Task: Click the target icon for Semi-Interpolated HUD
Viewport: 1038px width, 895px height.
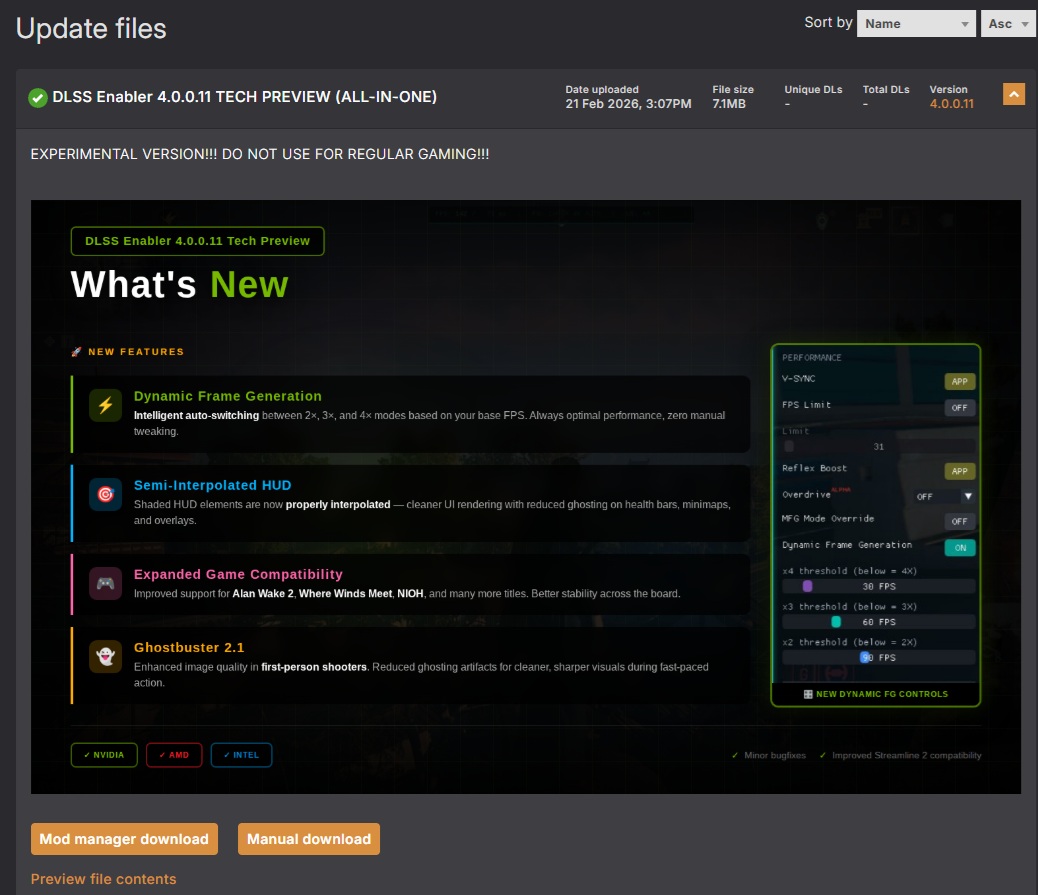Action: [105, 495]
